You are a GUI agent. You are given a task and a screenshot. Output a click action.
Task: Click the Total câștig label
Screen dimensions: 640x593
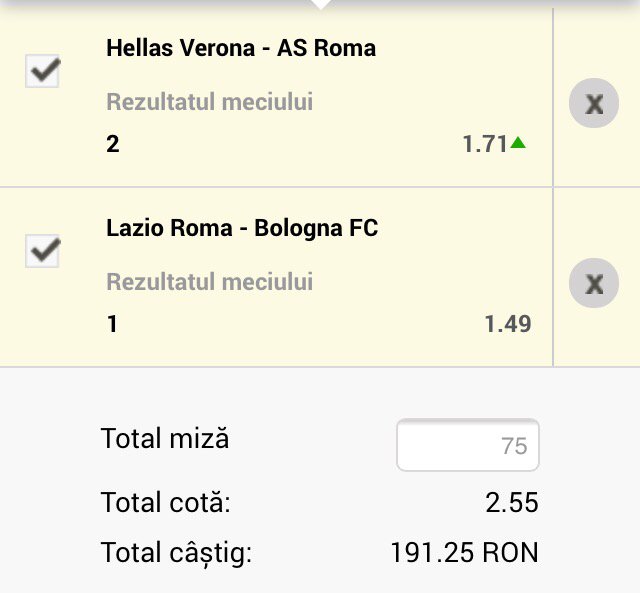(x=177, y=552)
